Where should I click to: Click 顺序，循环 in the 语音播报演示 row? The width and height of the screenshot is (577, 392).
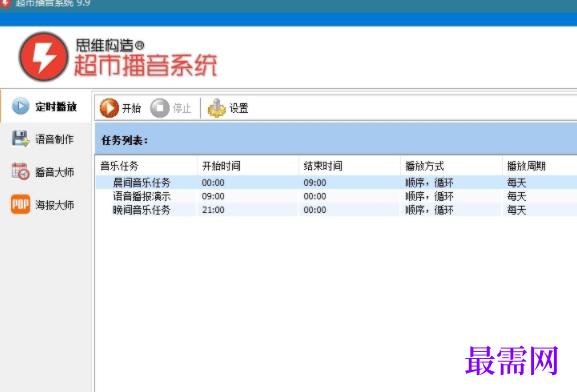(429, 196)
